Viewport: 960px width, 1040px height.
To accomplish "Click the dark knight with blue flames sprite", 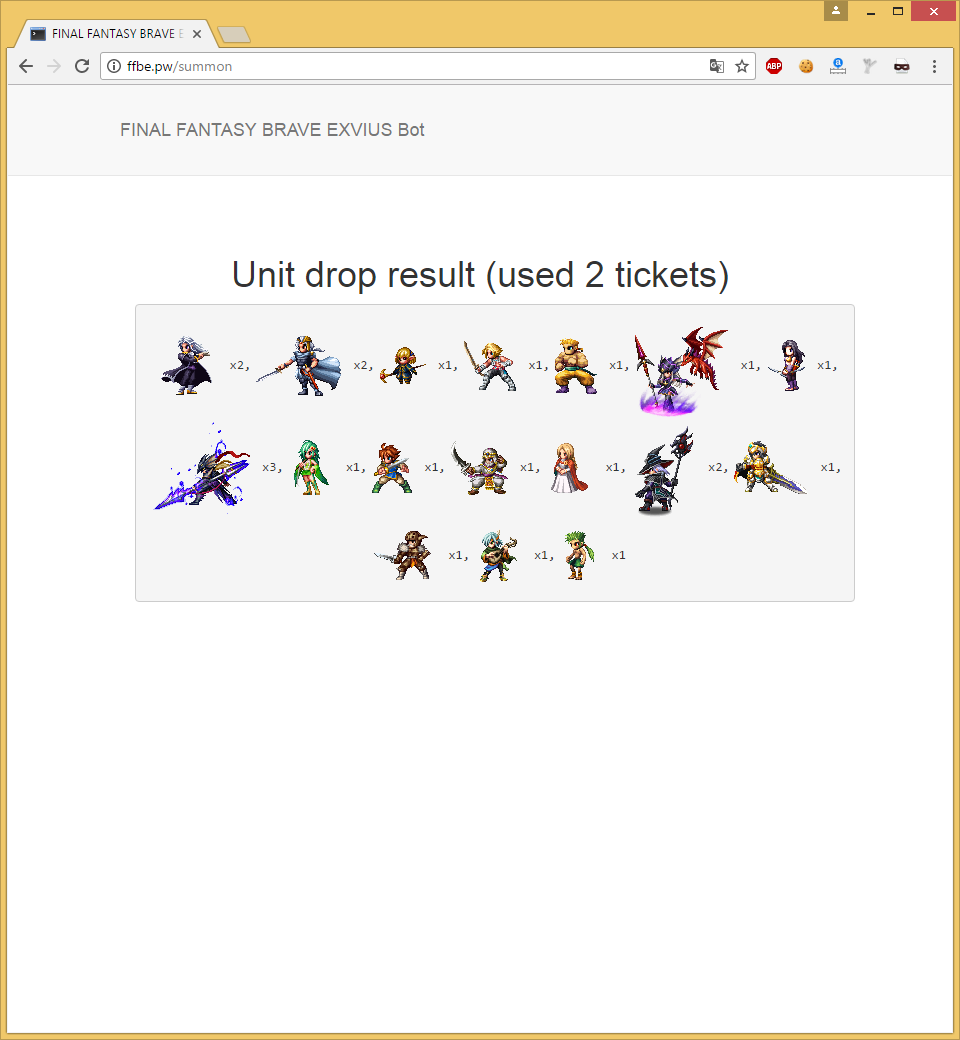I will click(x=202, y=468).
